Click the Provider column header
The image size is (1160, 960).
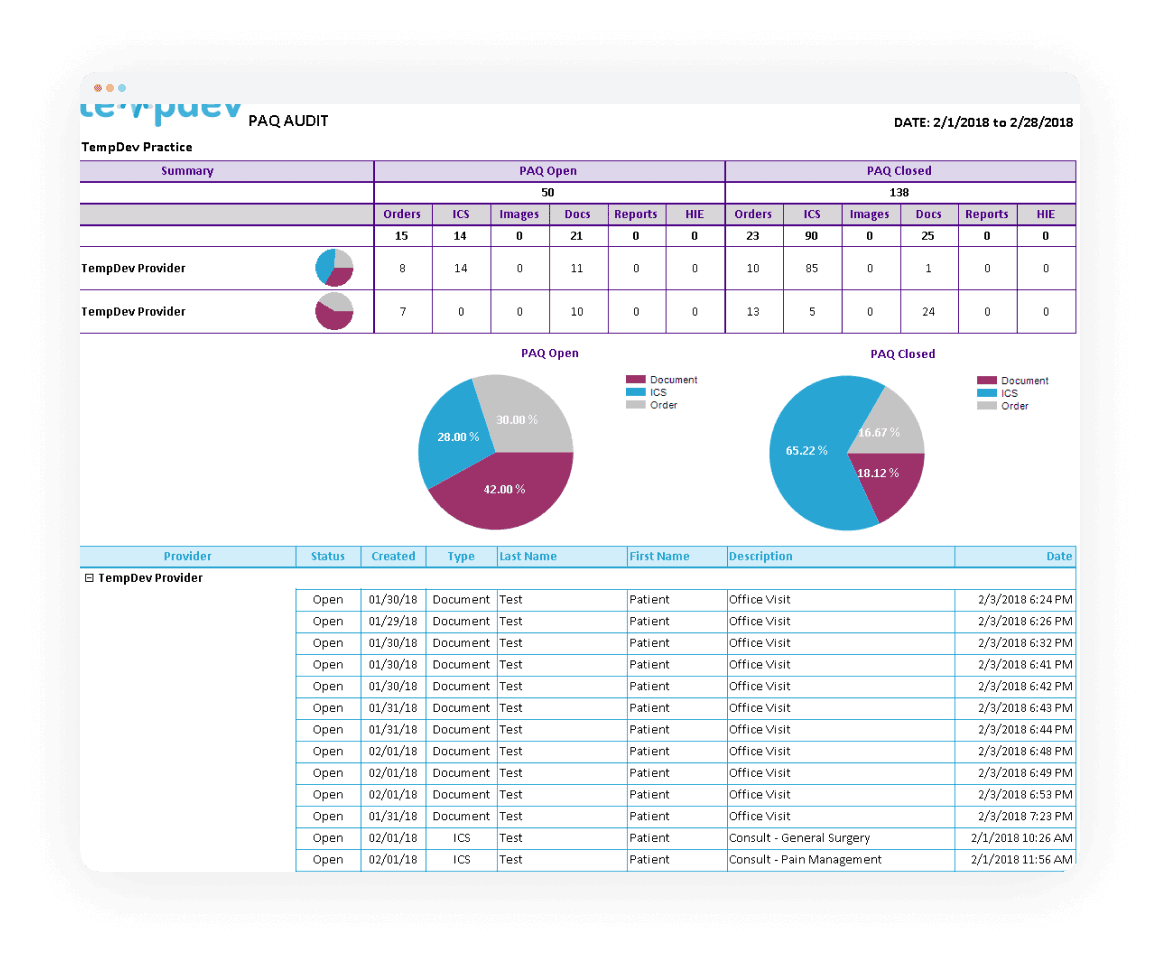pyautogui.click(x=187, y=556)
